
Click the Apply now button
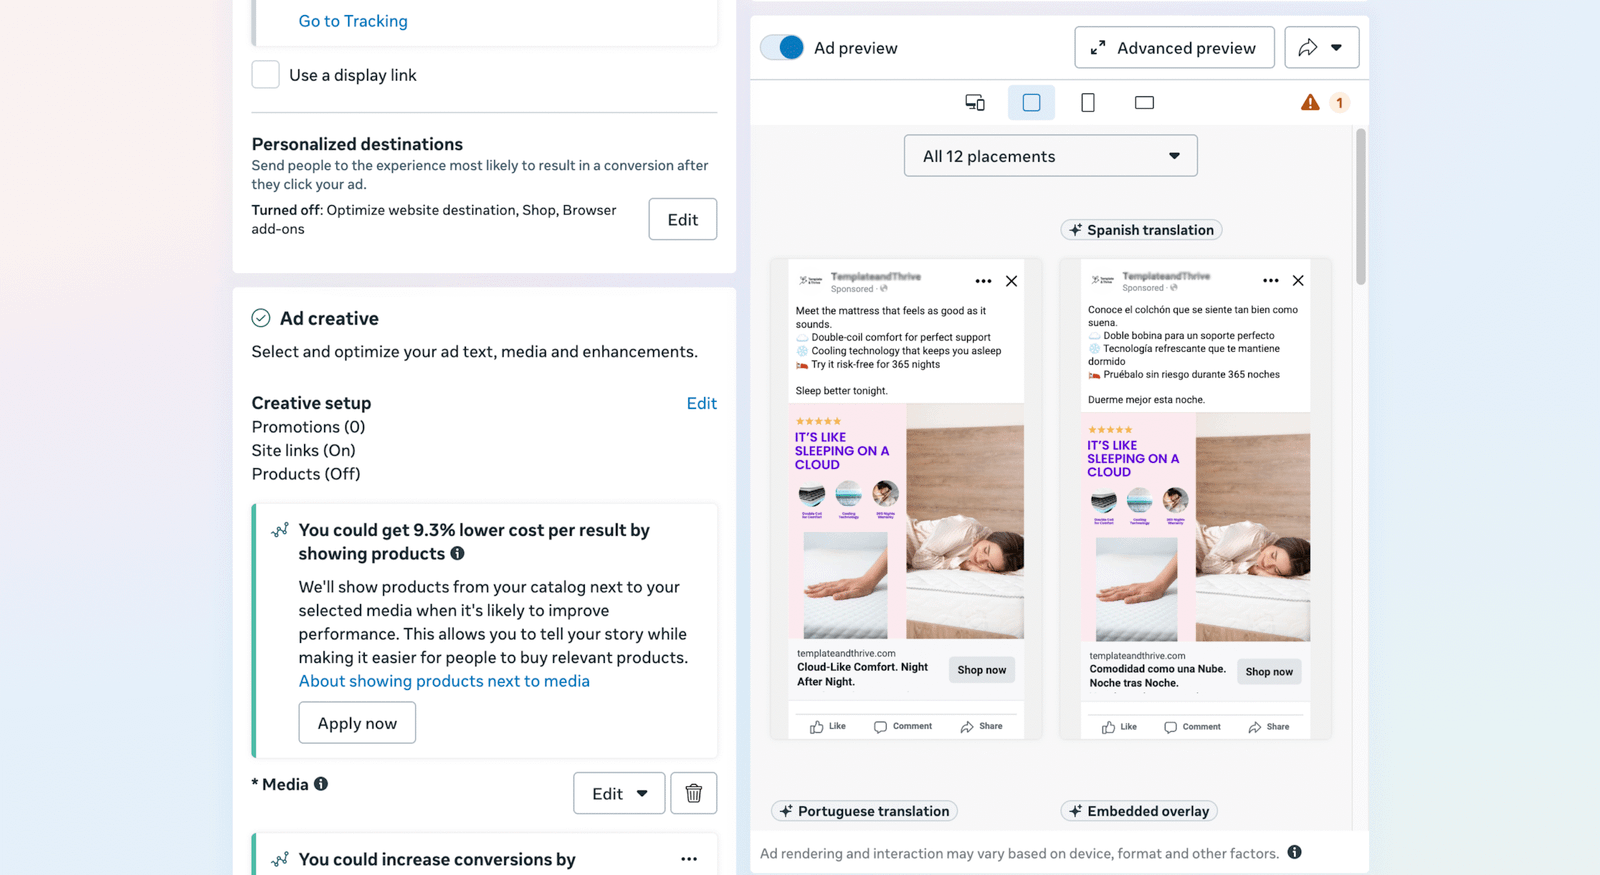[357, 723]
